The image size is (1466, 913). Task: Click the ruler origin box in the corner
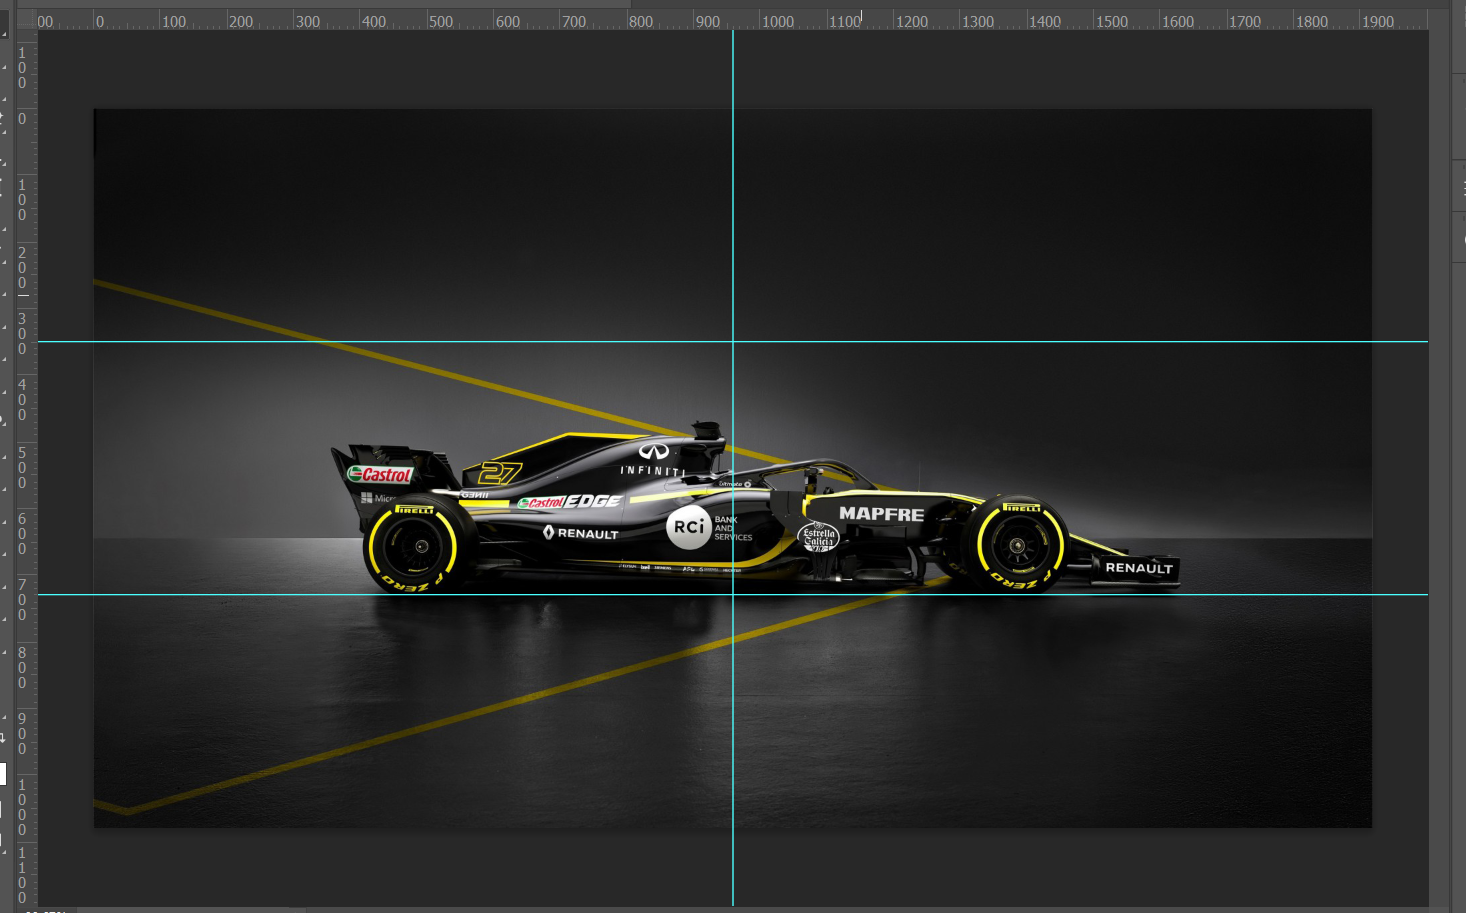point(27,20)
